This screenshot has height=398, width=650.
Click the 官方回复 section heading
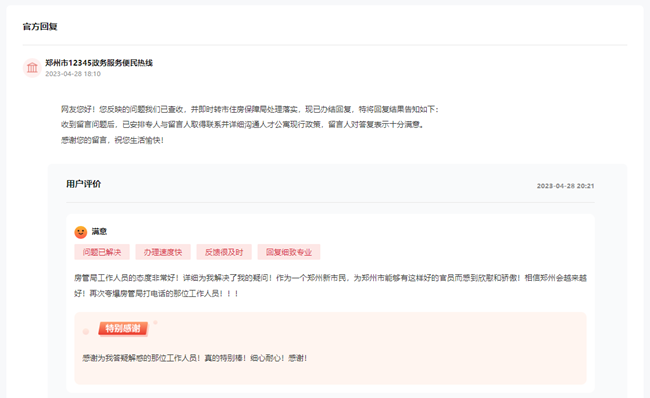40,27
